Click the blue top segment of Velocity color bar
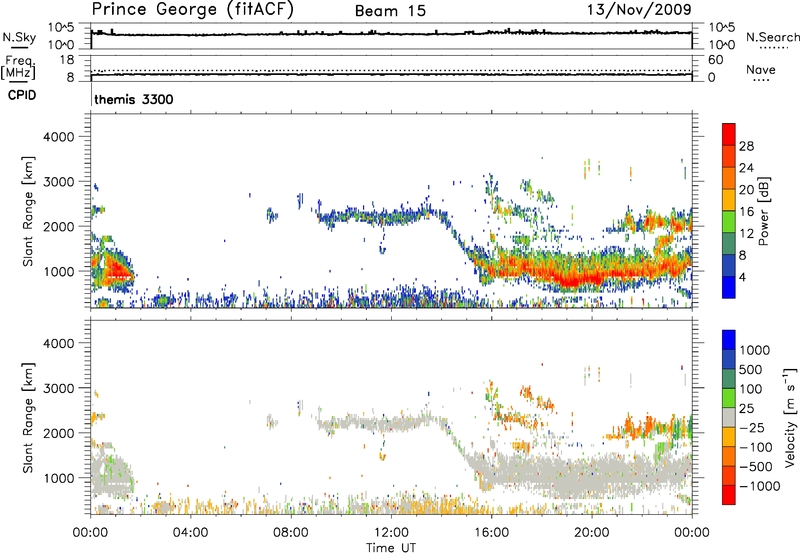Image resolution: width=800 pixels, height=554 pixels. pyautogui.click(x=729, y=340)
